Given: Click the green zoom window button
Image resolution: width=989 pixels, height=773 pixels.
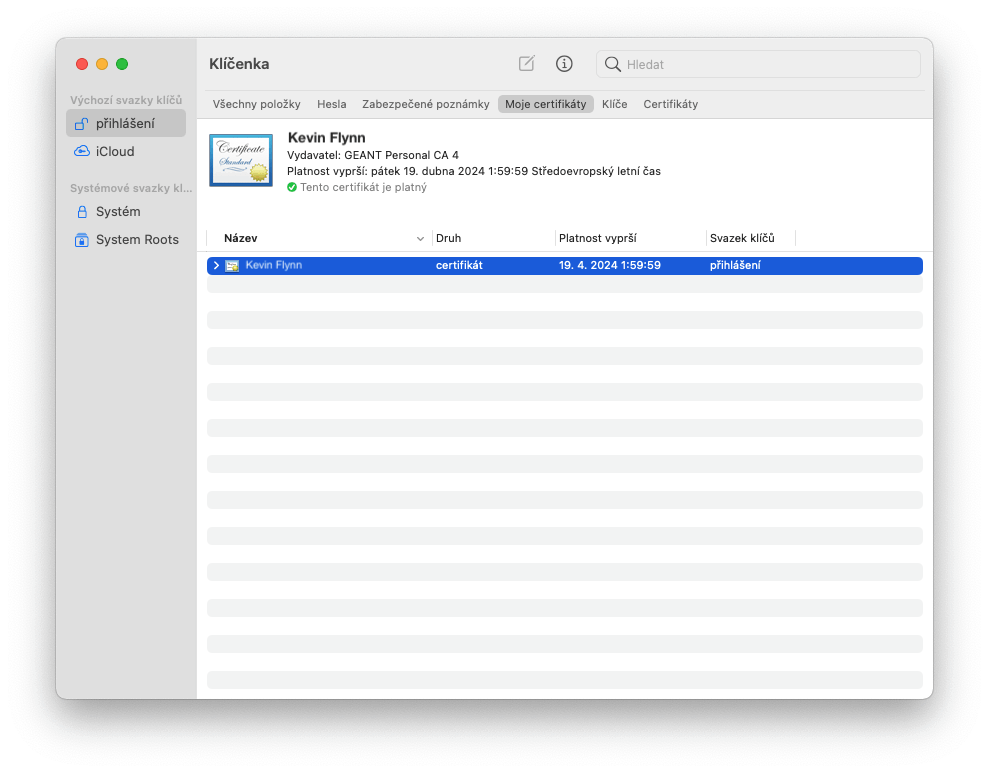Looking at the screenshot, I should click(122, 64).
